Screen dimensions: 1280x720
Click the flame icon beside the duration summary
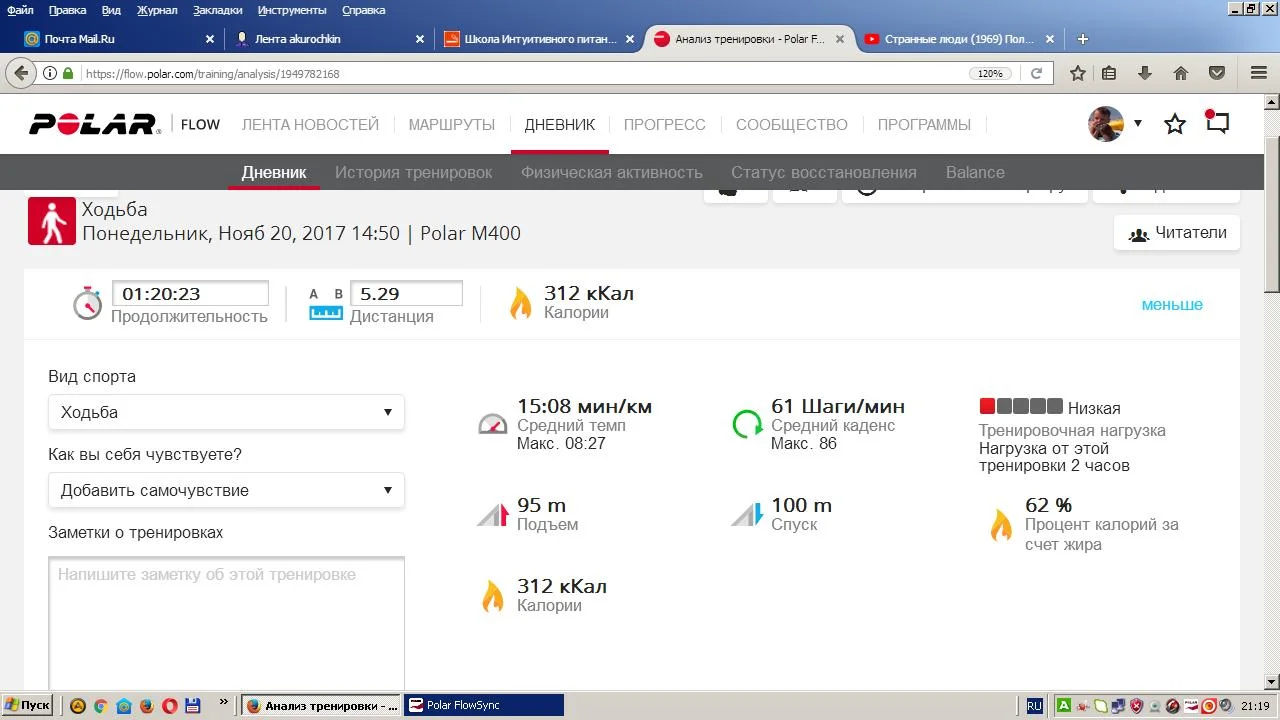click(521, 303)
